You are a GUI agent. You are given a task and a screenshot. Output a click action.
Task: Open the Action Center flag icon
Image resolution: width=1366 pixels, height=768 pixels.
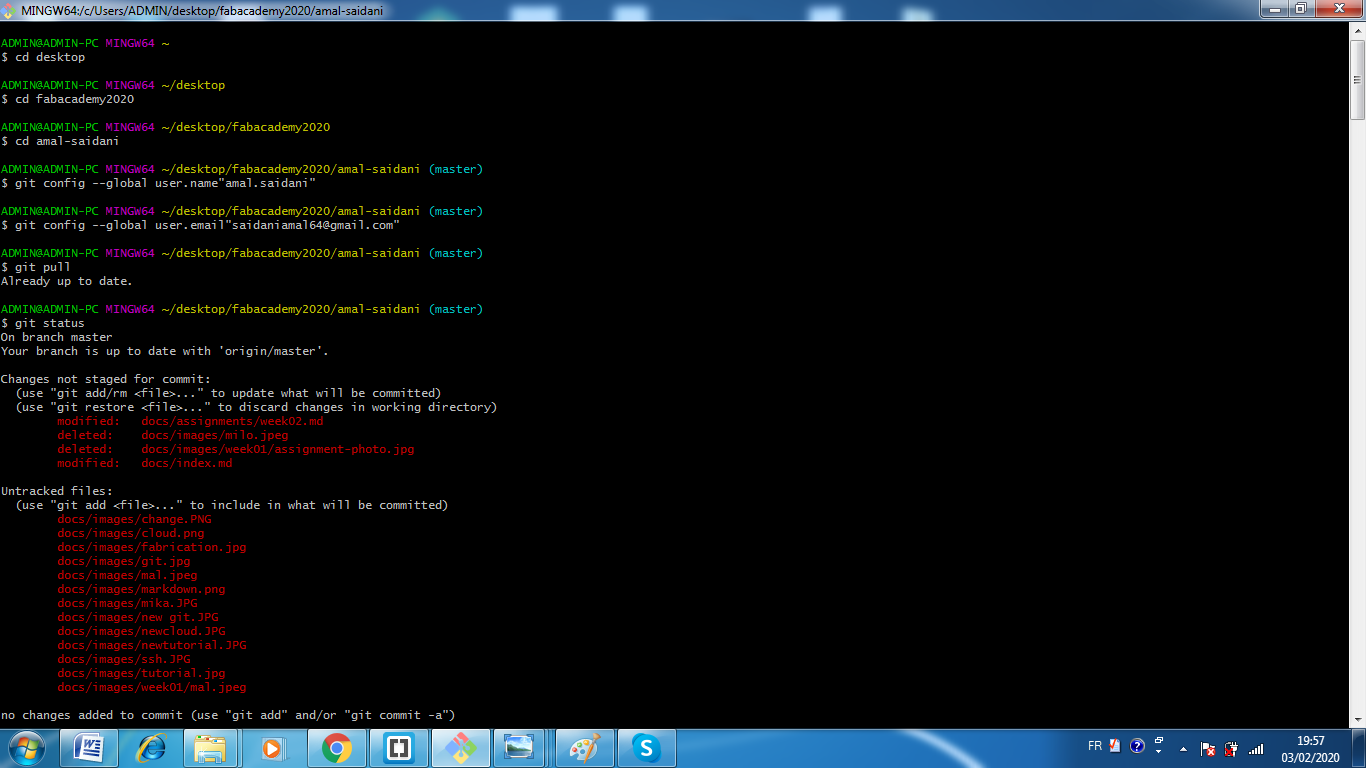click(x=1207, y=749)
